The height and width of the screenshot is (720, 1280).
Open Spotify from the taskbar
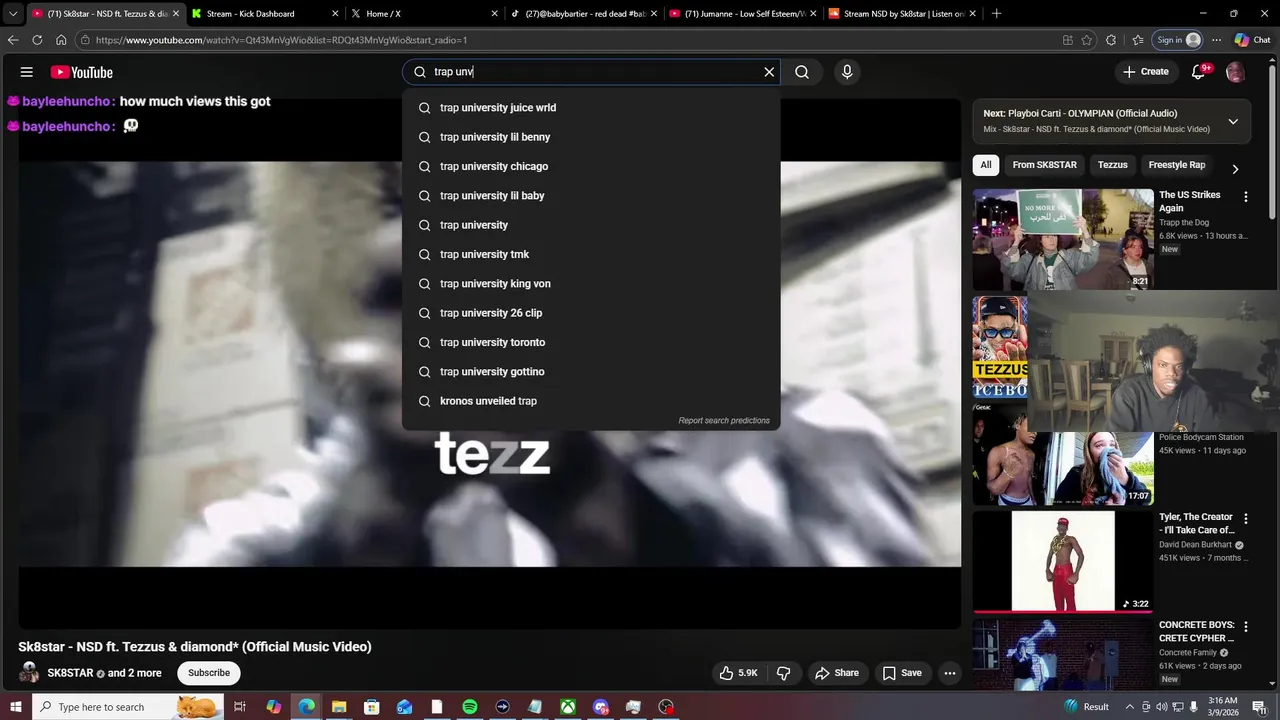(469, 707)
